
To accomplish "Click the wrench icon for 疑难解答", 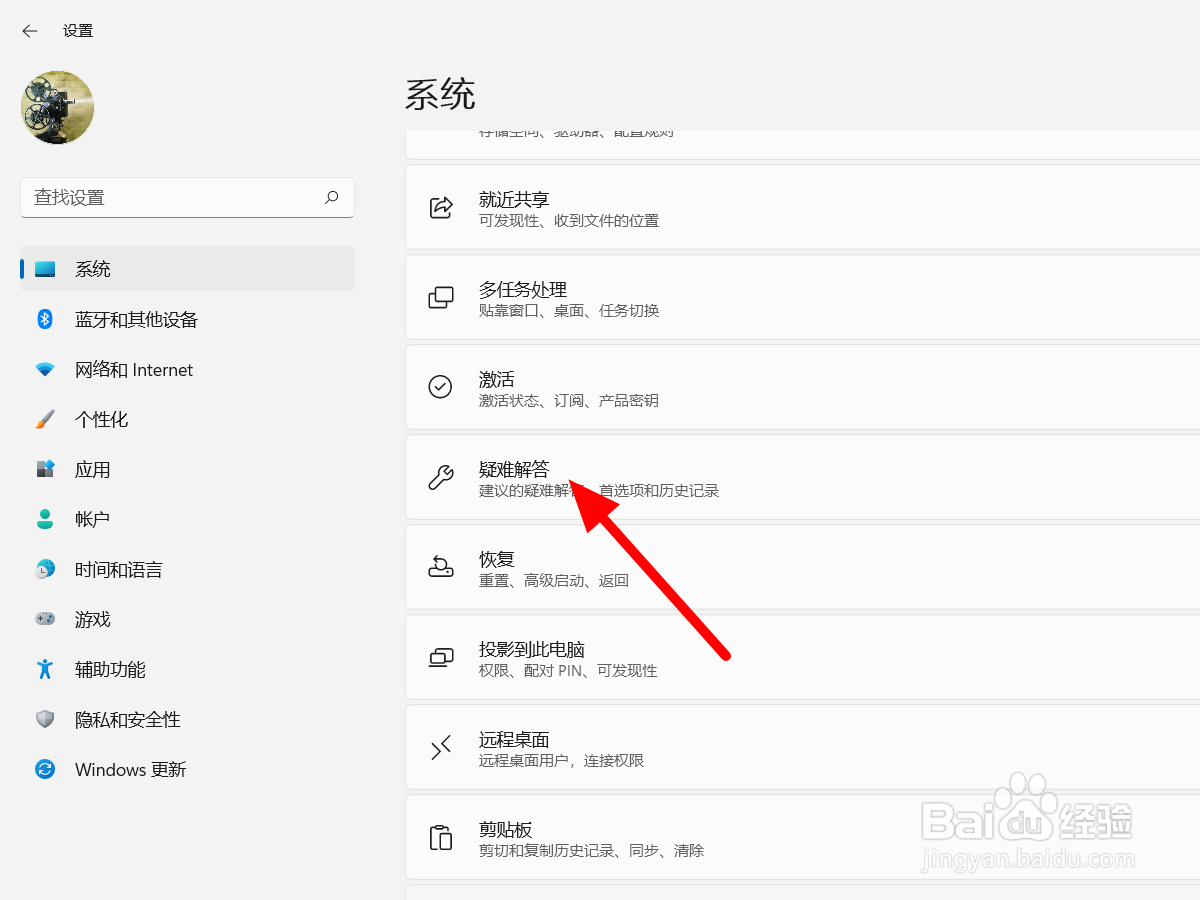I will point(440,477).
